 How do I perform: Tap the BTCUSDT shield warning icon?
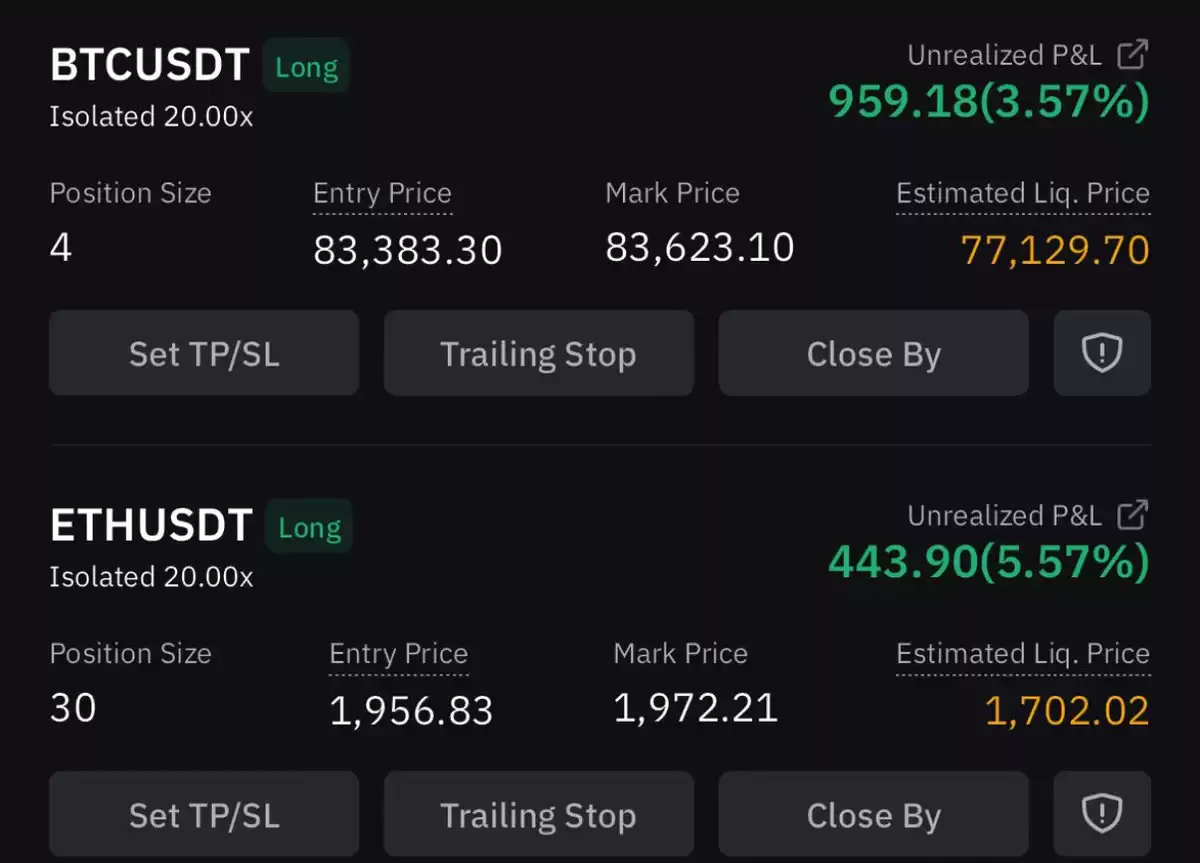coord(1102,353)
